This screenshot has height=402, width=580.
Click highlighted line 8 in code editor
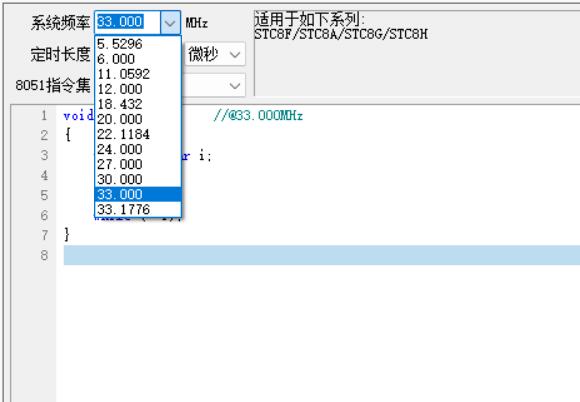coord(322,255)
